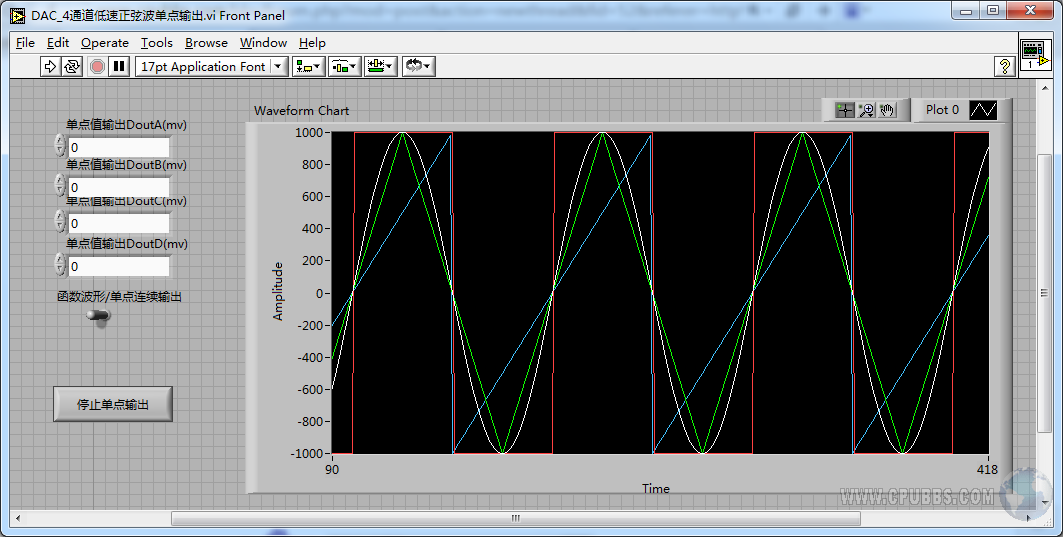Viewport: 1063px width, 537px height.
Task: Click the horizontal scrollbar thumb
Action: pyautogui.click(x=515, y=519)
